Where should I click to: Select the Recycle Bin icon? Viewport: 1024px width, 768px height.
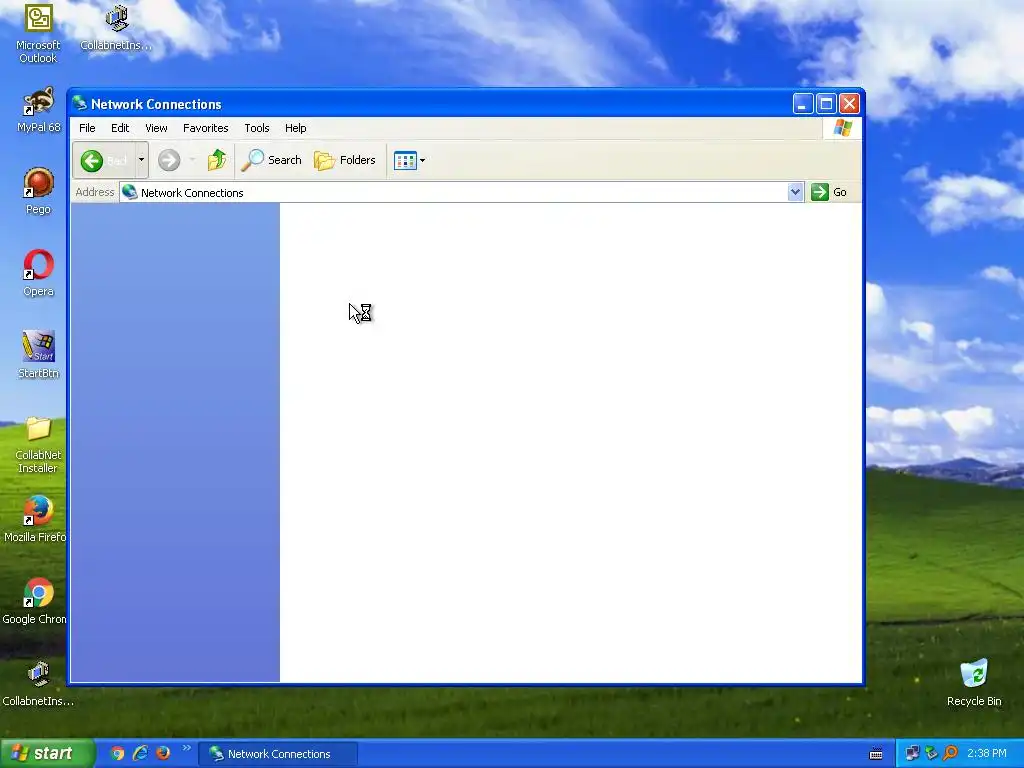pos(974,683)
